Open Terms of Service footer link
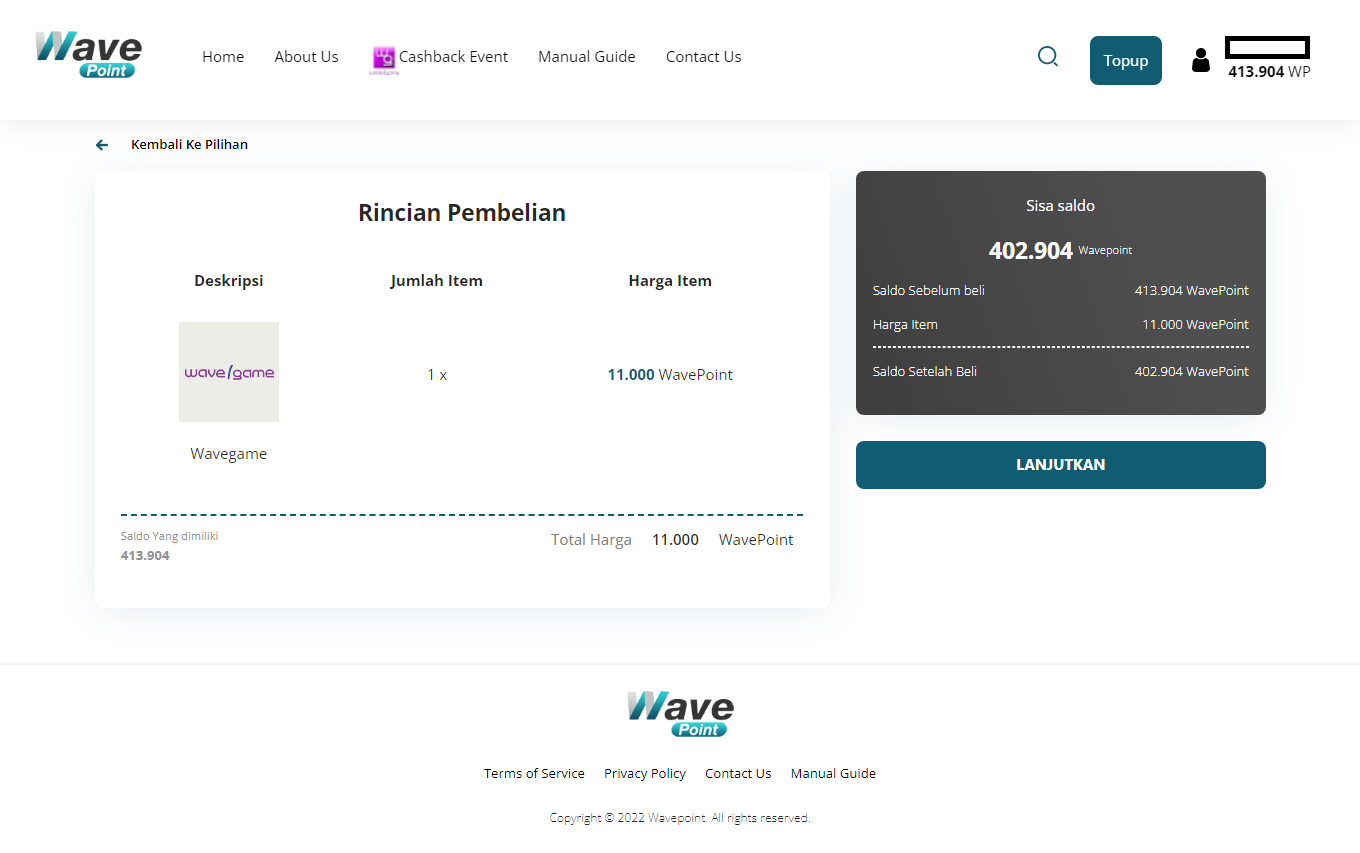This screenshot has height=853, width=1360. pos(534,773)
